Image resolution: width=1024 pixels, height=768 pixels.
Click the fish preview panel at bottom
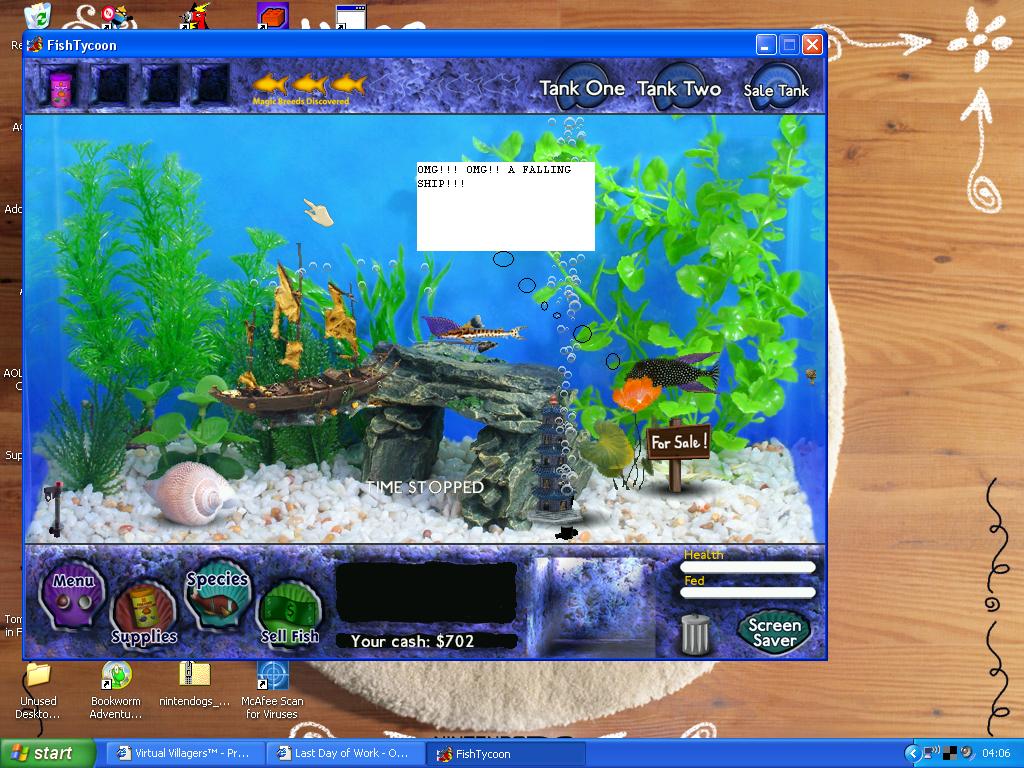pos(593,606)
